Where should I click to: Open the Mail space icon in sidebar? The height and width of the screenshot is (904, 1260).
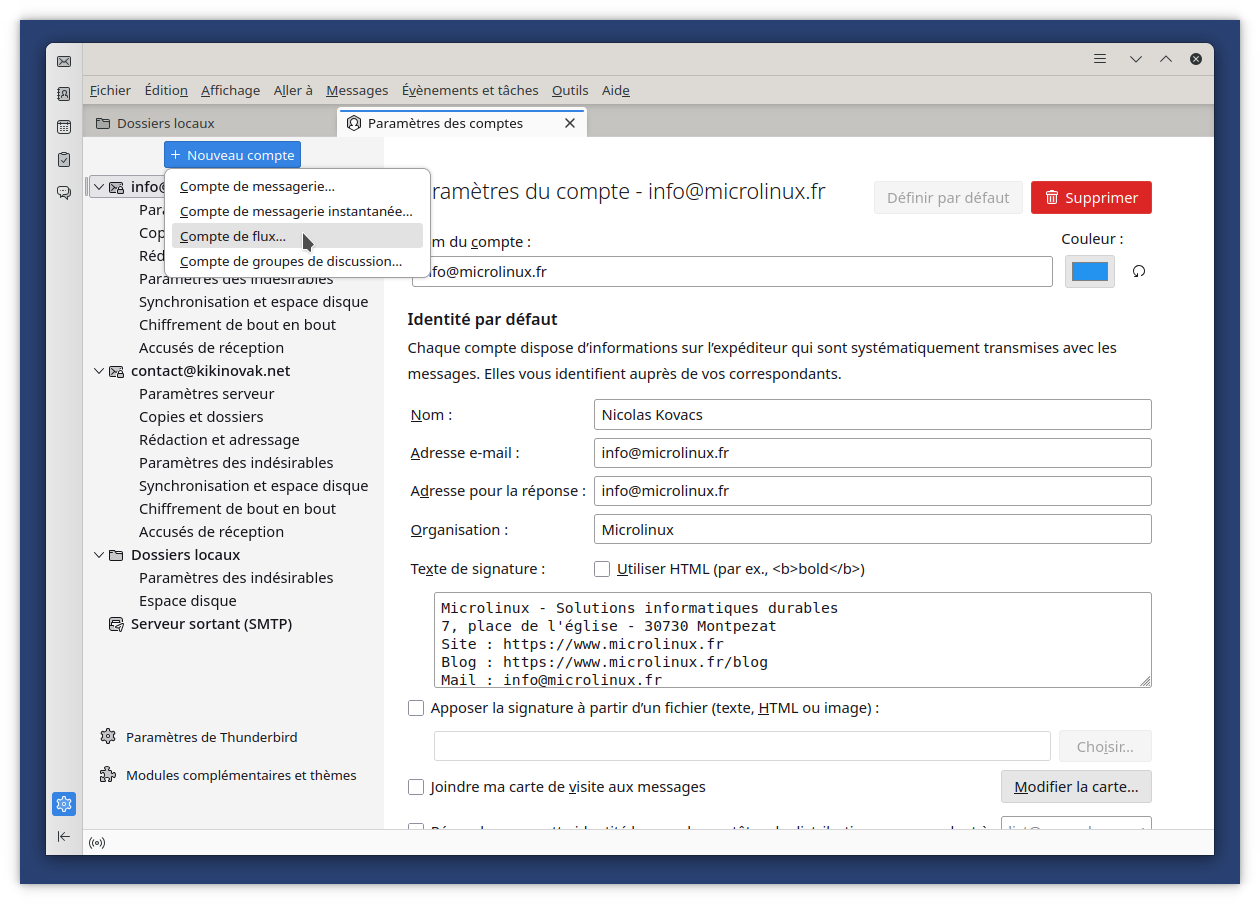[64, 62]
